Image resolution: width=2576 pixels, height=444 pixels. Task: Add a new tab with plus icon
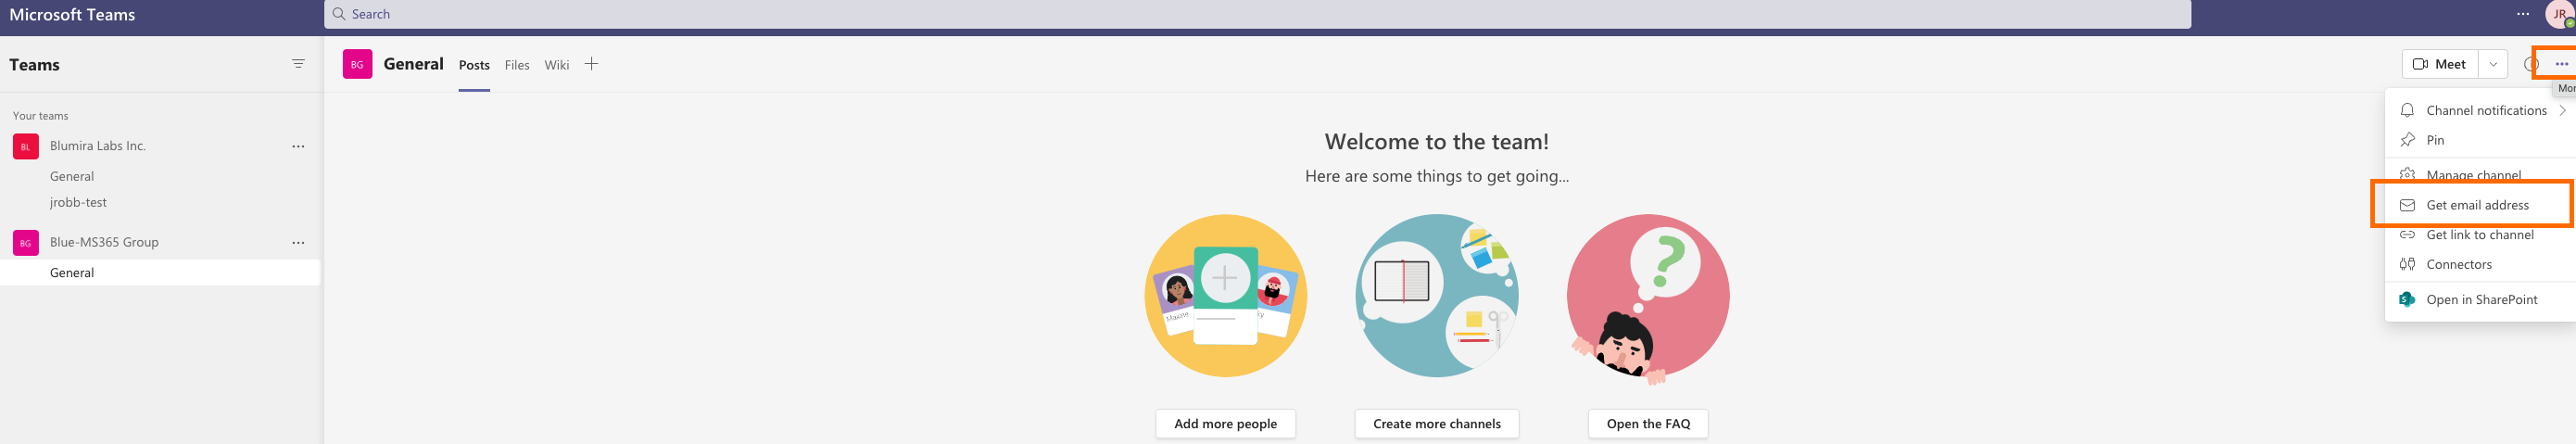click(591, 64)
